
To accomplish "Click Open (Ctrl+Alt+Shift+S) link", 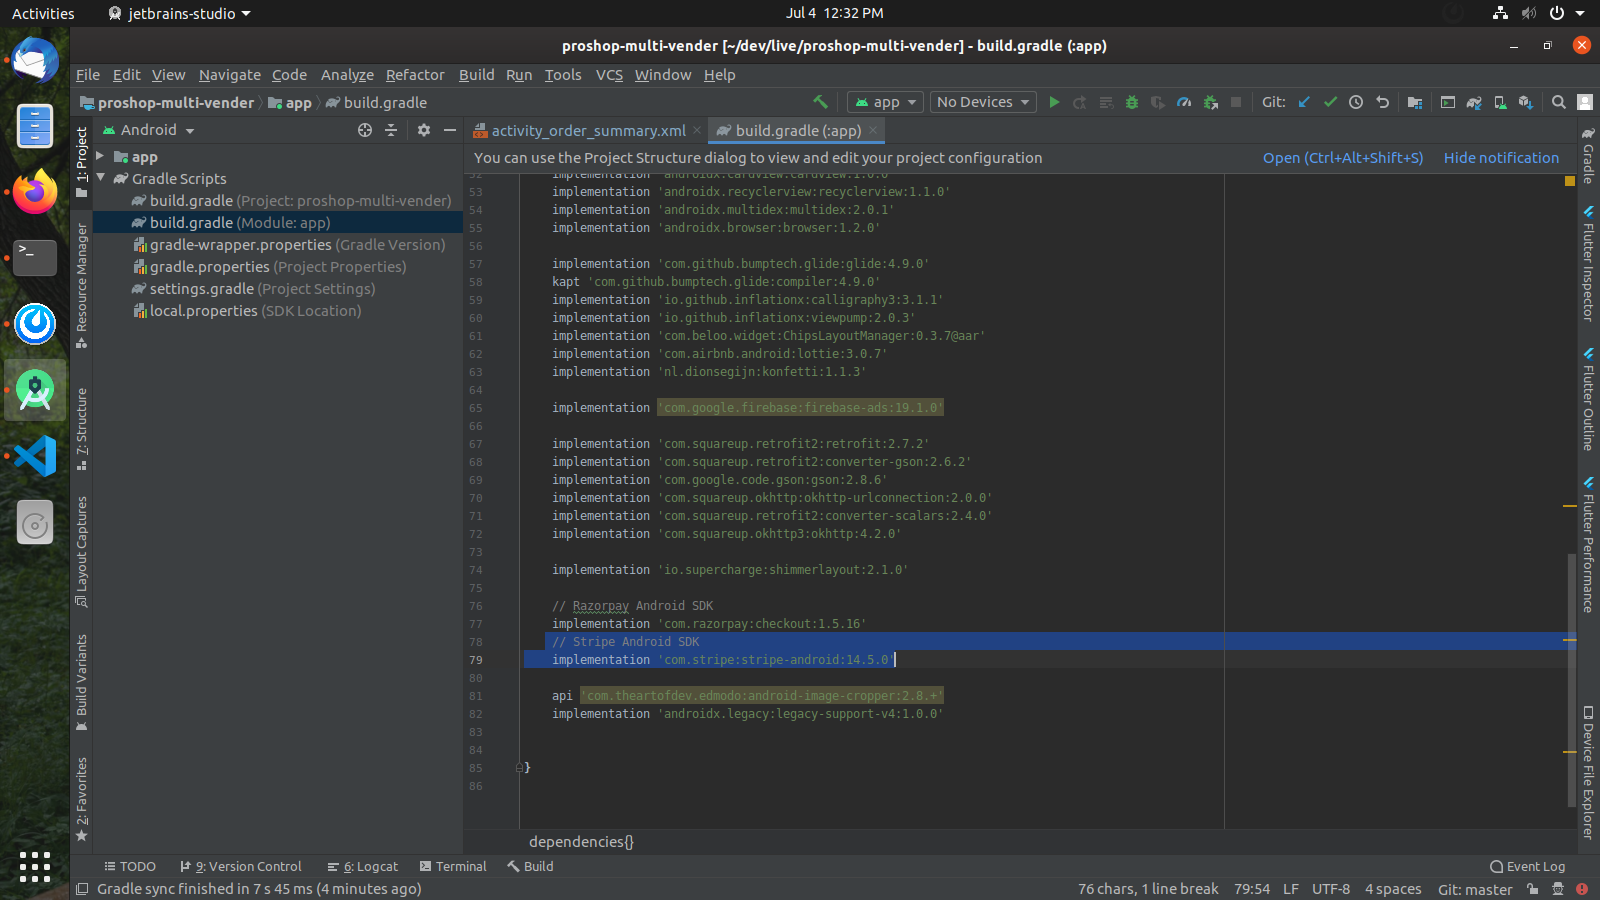I will (1342, 158).
